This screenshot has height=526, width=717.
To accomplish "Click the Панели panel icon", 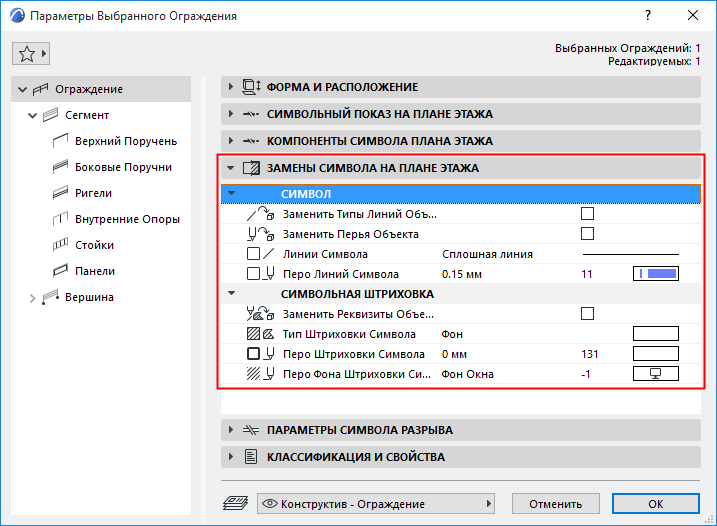I will [x=60, y=271].
